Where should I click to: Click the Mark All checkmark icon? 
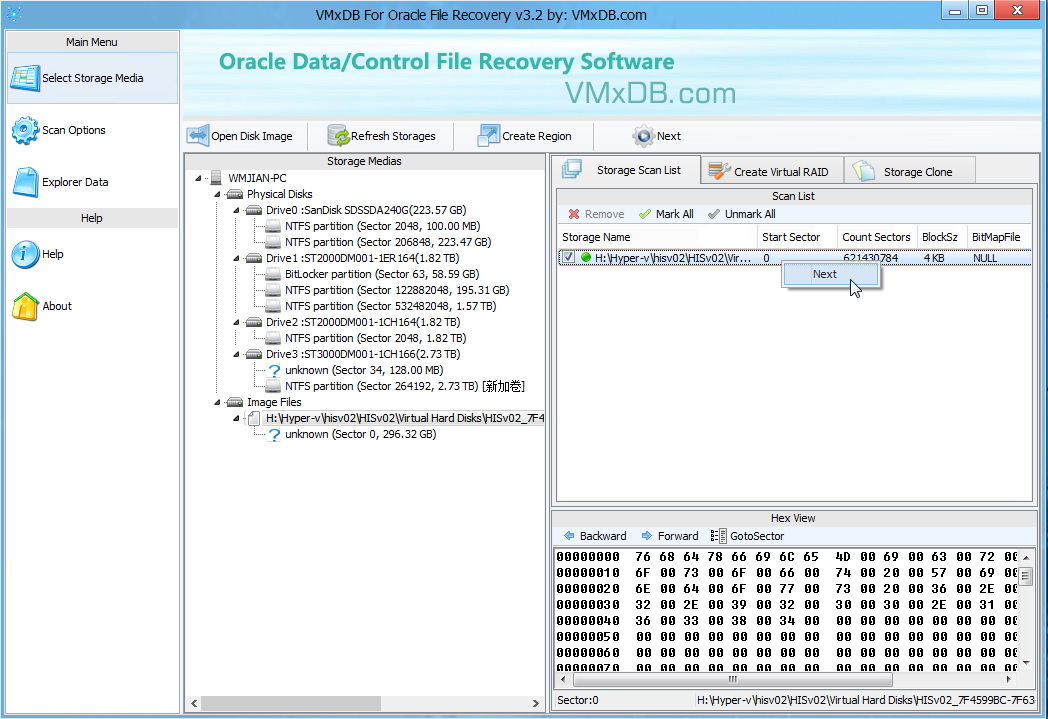pyautogui.click(x=644, y=214)
